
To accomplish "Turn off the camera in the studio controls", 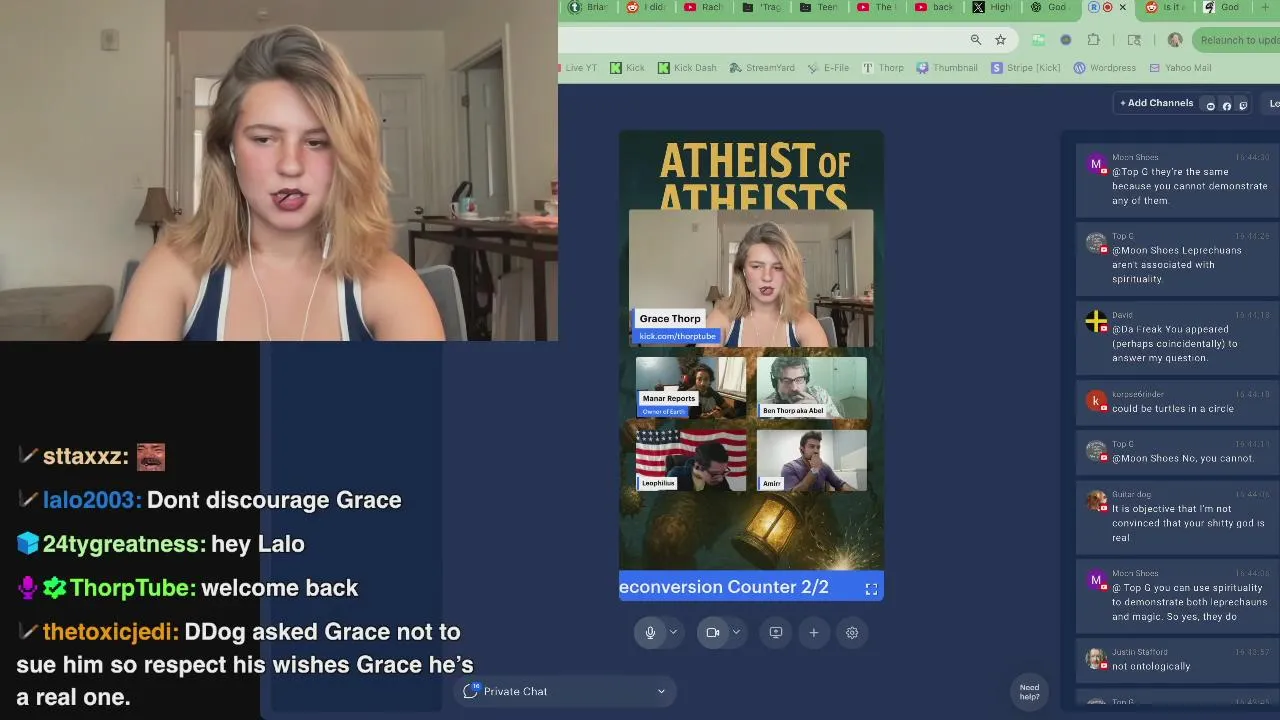I will tap(713, 632).
